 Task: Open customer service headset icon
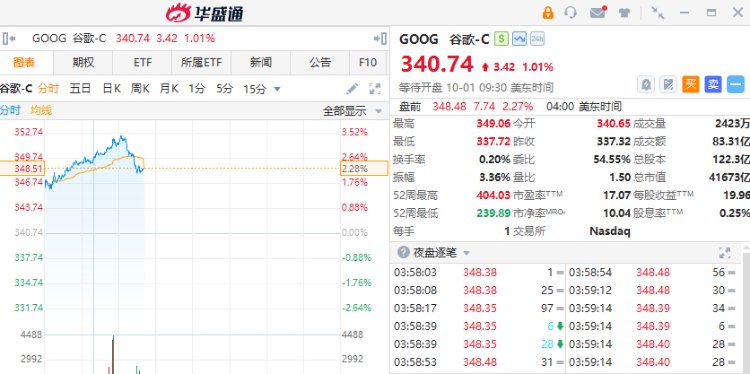coord(570,12)
